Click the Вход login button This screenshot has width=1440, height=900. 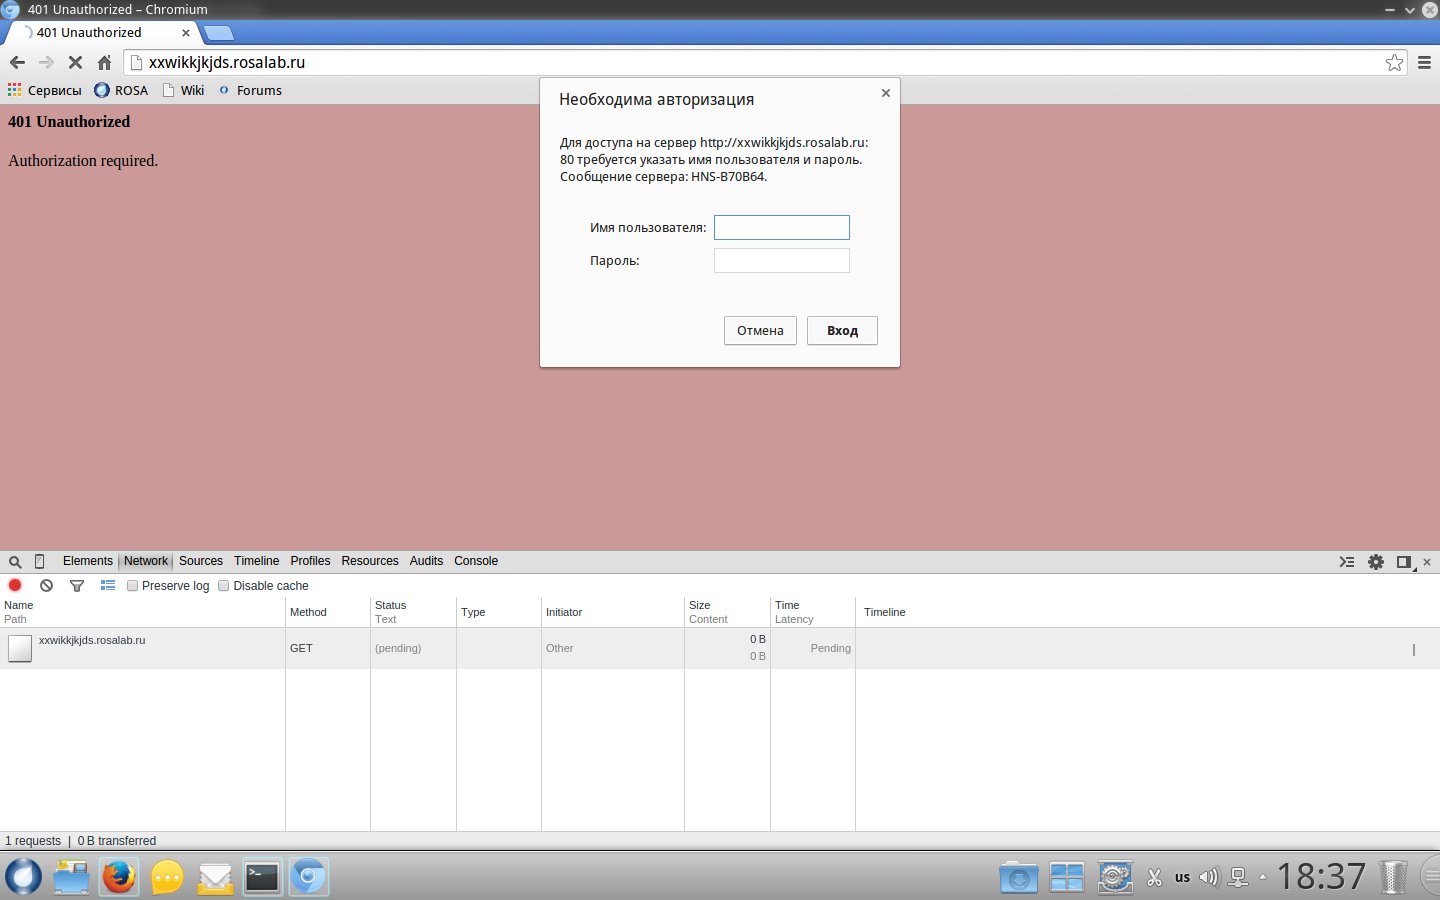pos(842,331)
